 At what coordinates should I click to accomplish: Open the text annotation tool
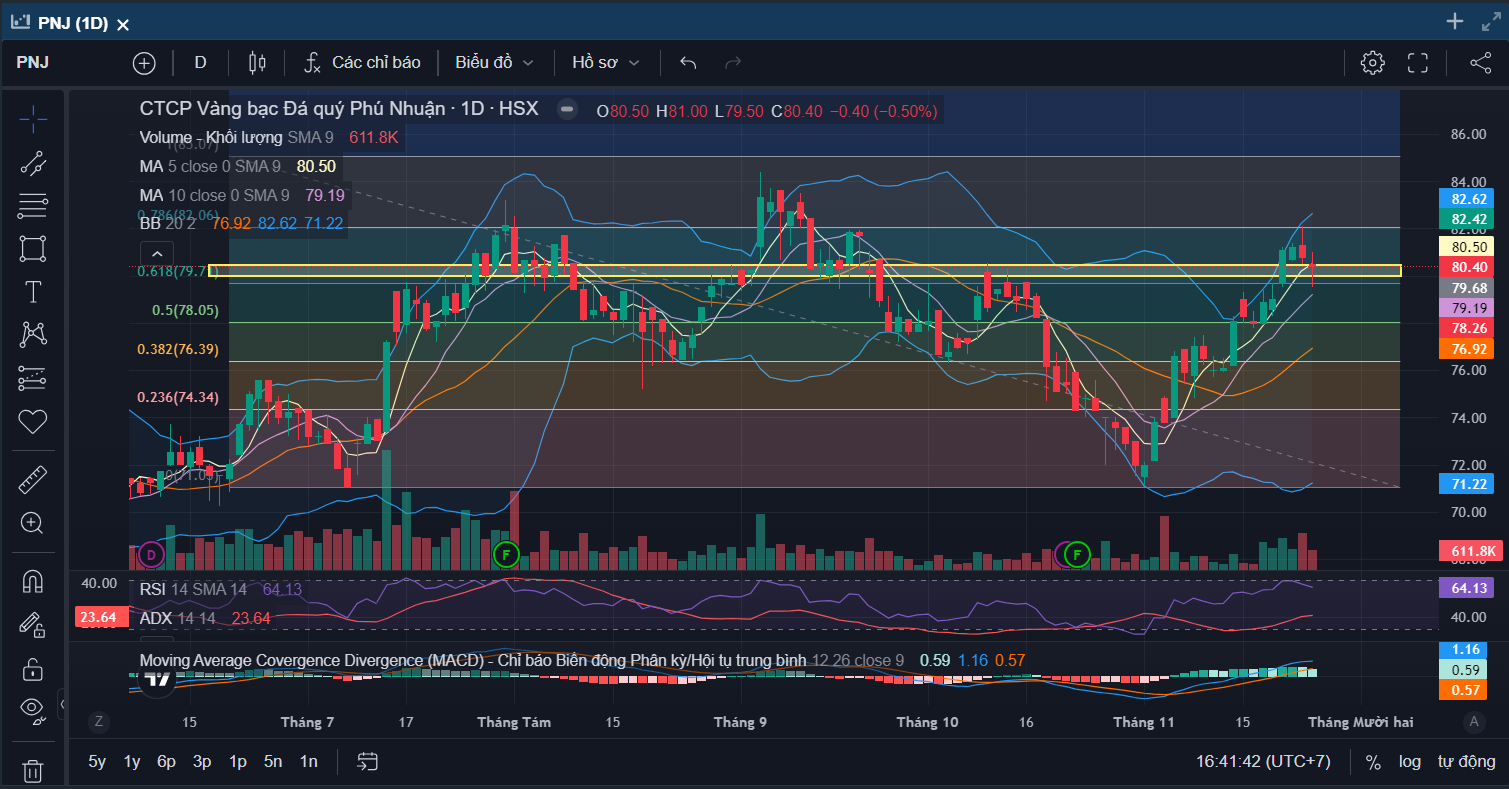(x=33, y=292)
